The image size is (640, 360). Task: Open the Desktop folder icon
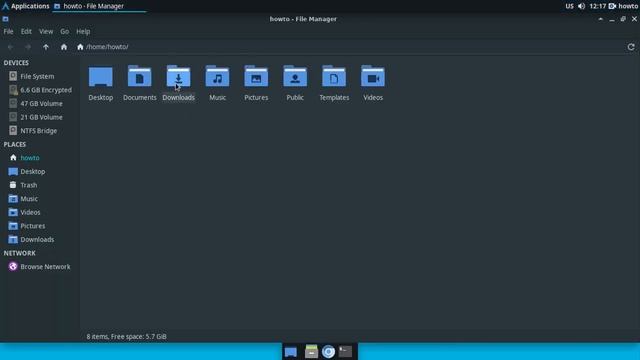tap(100, 76)
